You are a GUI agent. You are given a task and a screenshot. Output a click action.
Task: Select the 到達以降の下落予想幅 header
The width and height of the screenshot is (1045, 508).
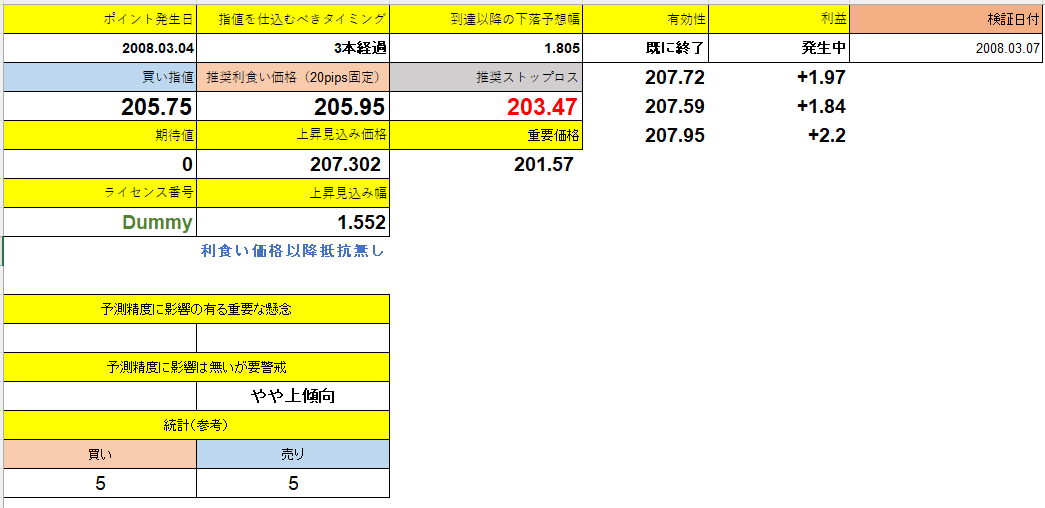pos(486,19)
